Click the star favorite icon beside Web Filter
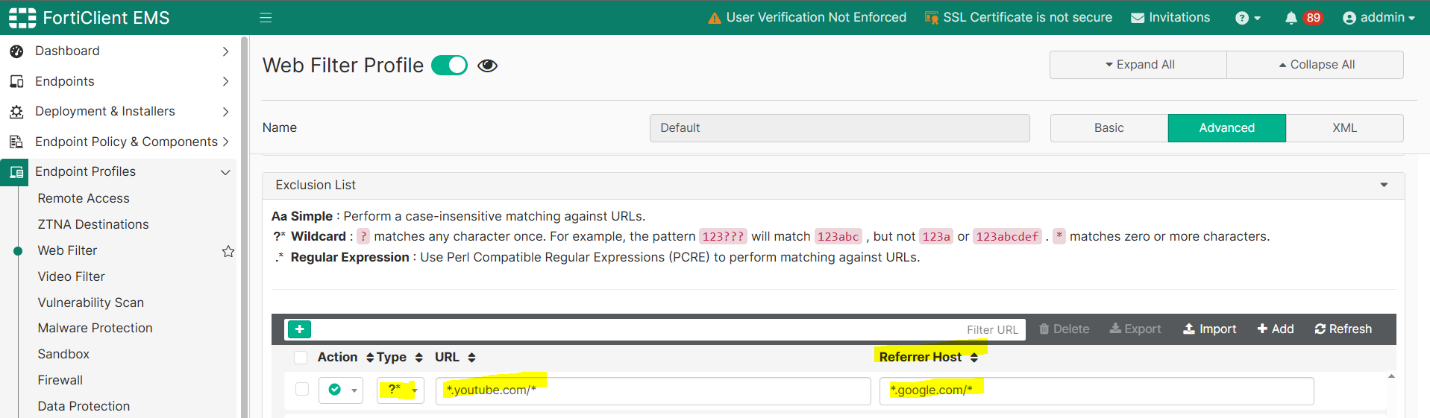This screenshot has width=1430, height=418. pyautogui.click(x=228, y=251)
